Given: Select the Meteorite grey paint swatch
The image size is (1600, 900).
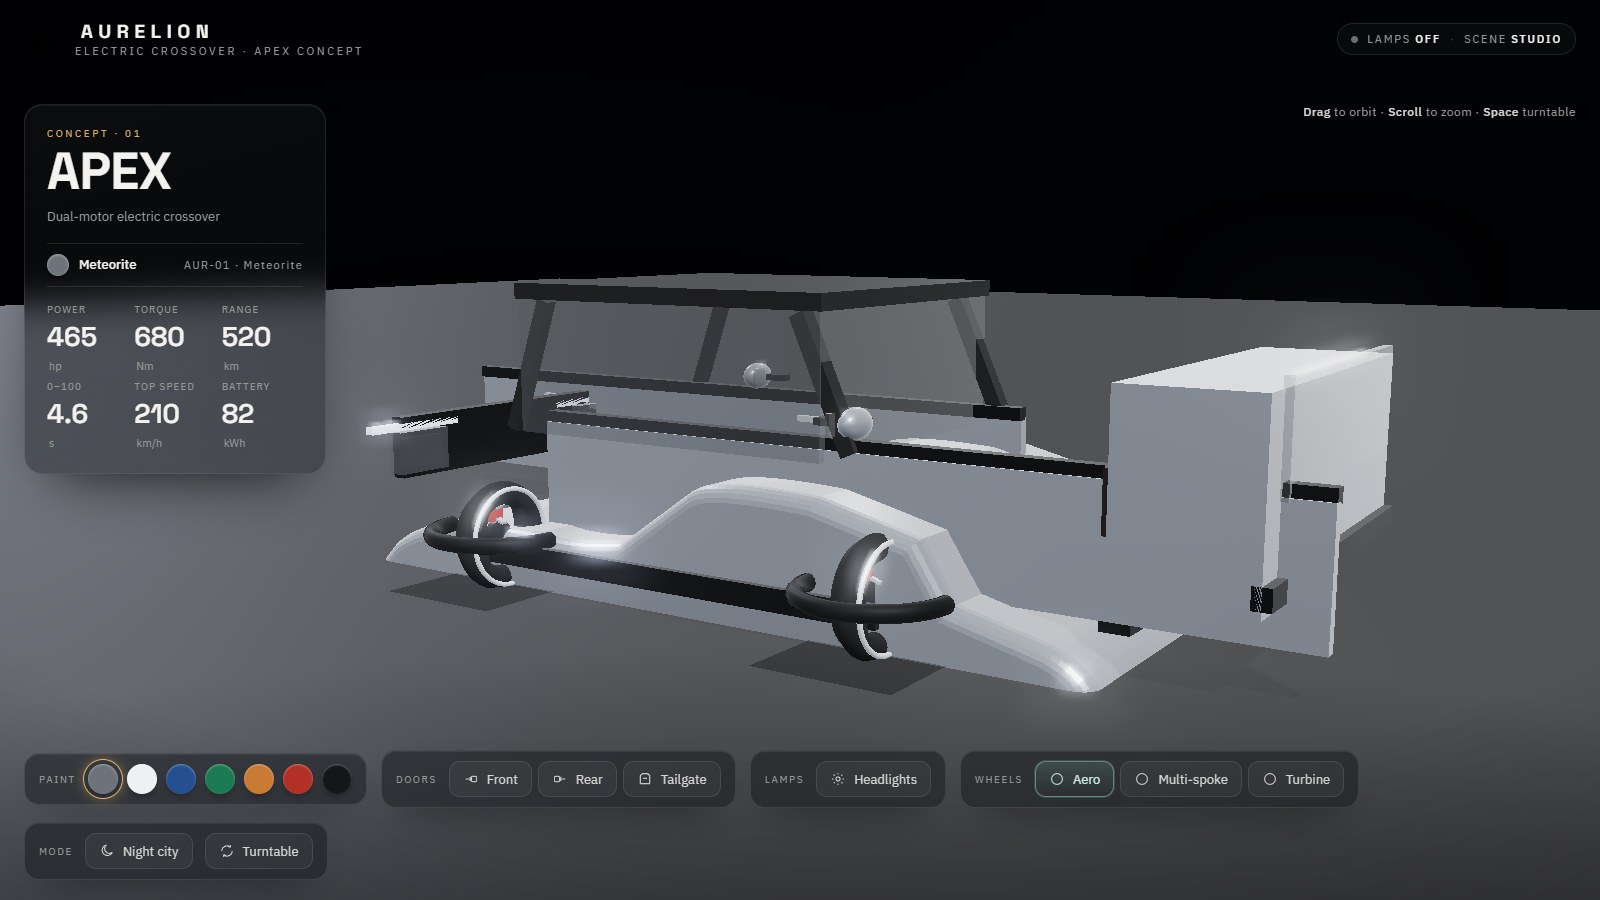Looking at the screenshot, I should coord(103,779).
